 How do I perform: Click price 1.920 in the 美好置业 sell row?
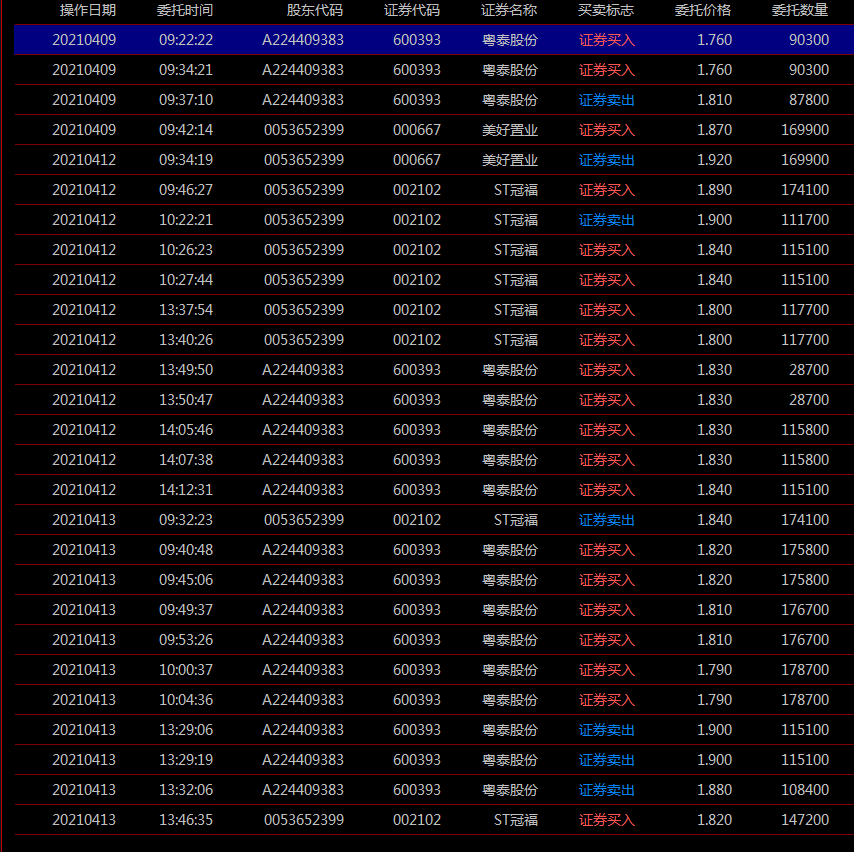715,160
